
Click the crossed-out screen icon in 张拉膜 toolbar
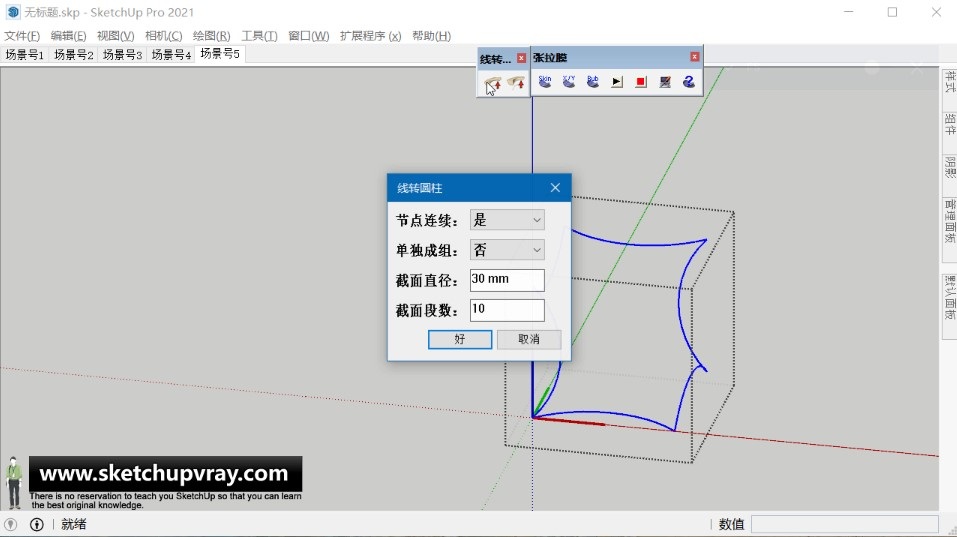click(x=665, y=82)
